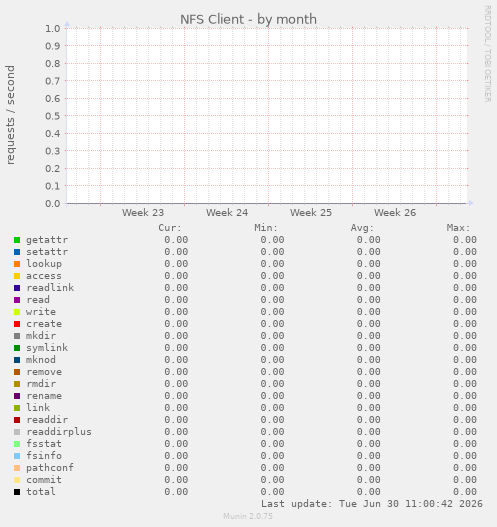
Task: Click the light blue fsinfo swatch
Action: point(17,456)
